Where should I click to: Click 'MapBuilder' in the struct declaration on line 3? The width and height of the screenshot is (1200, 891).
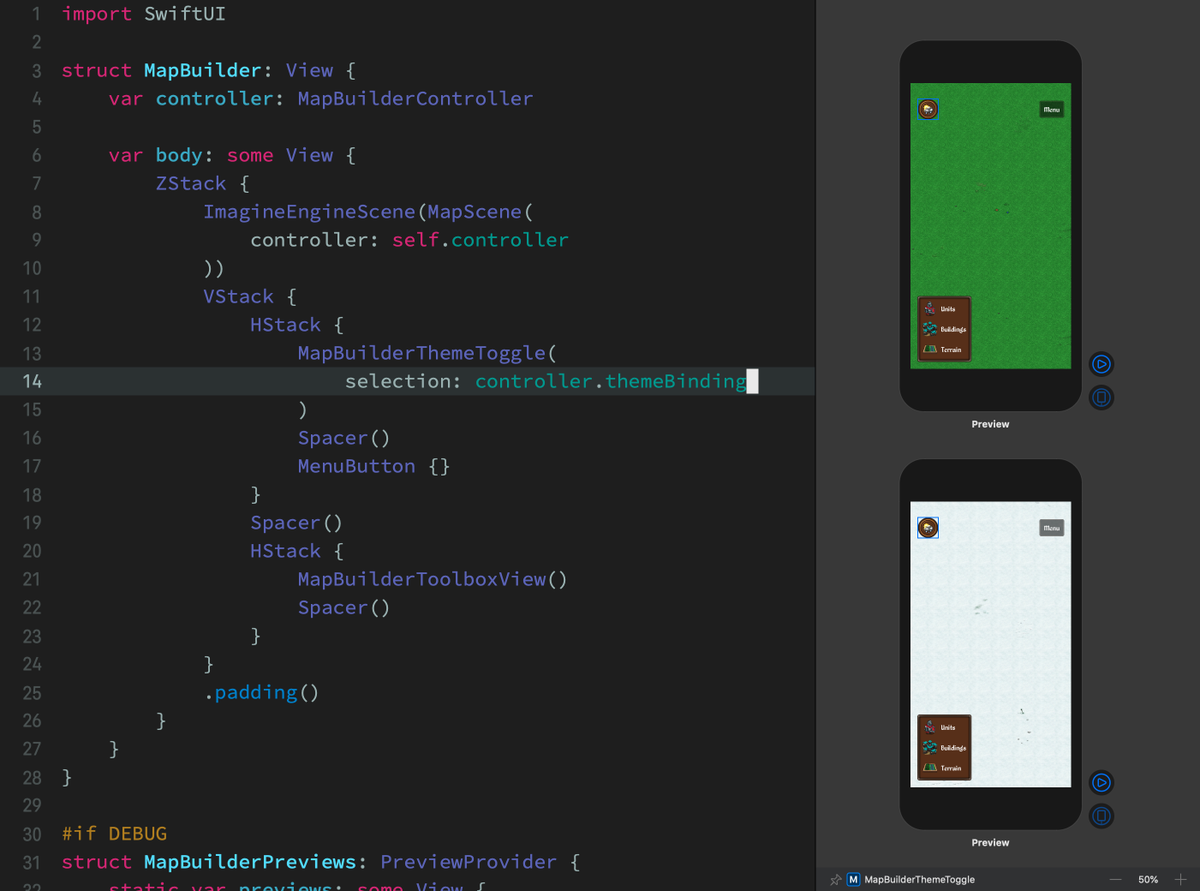[202, 71]
